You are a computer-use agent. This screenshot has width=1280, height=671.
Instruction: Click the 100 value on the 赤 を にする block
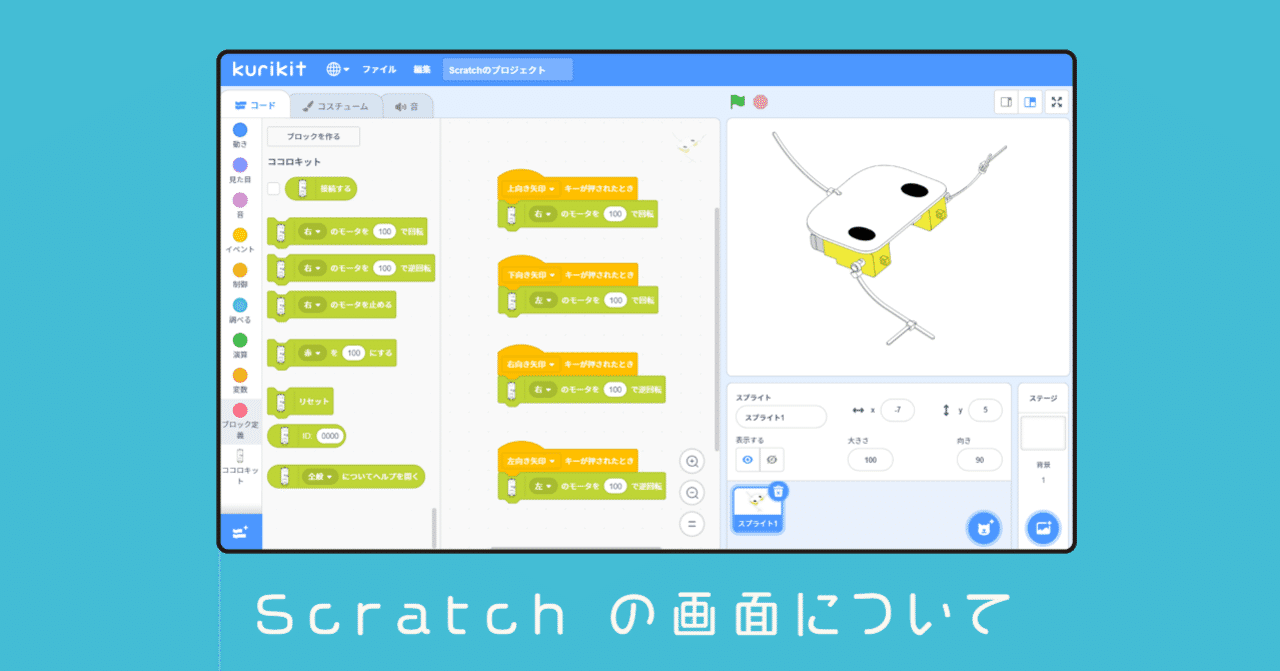click(353, 353)
